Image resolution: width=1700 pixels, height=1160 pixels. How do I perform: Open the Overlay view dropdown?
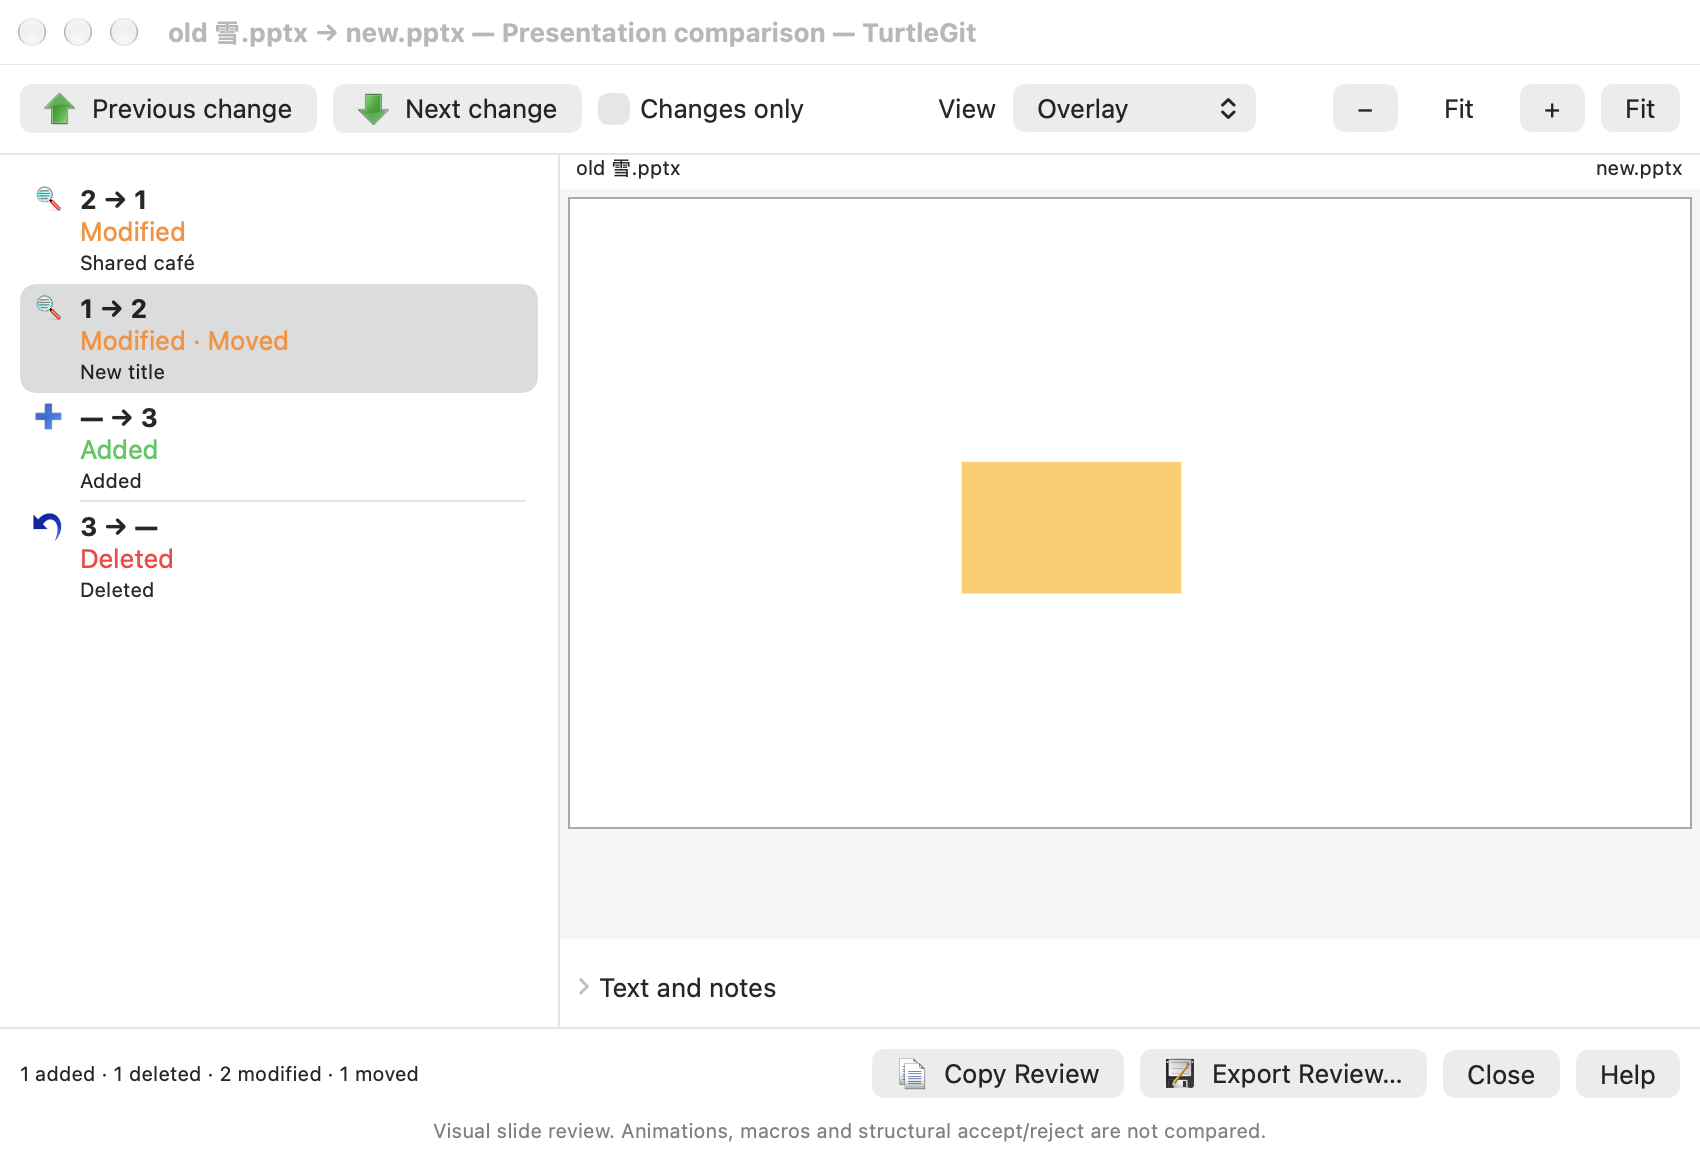click(x=1134, y=108)
